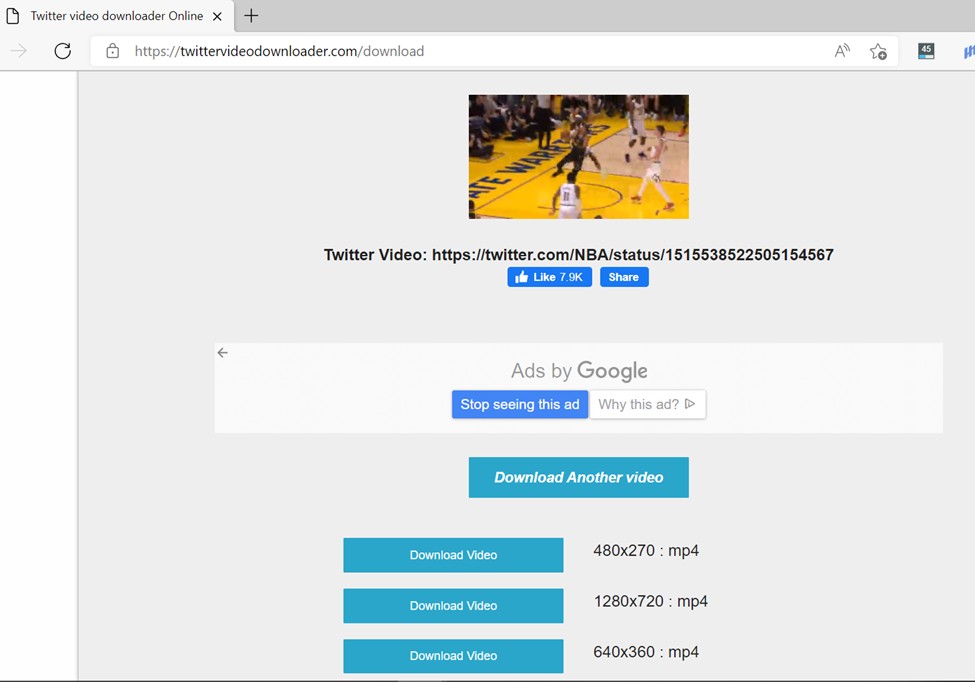Select the Twitter video downloader Online tab

(x=117, y=16)
